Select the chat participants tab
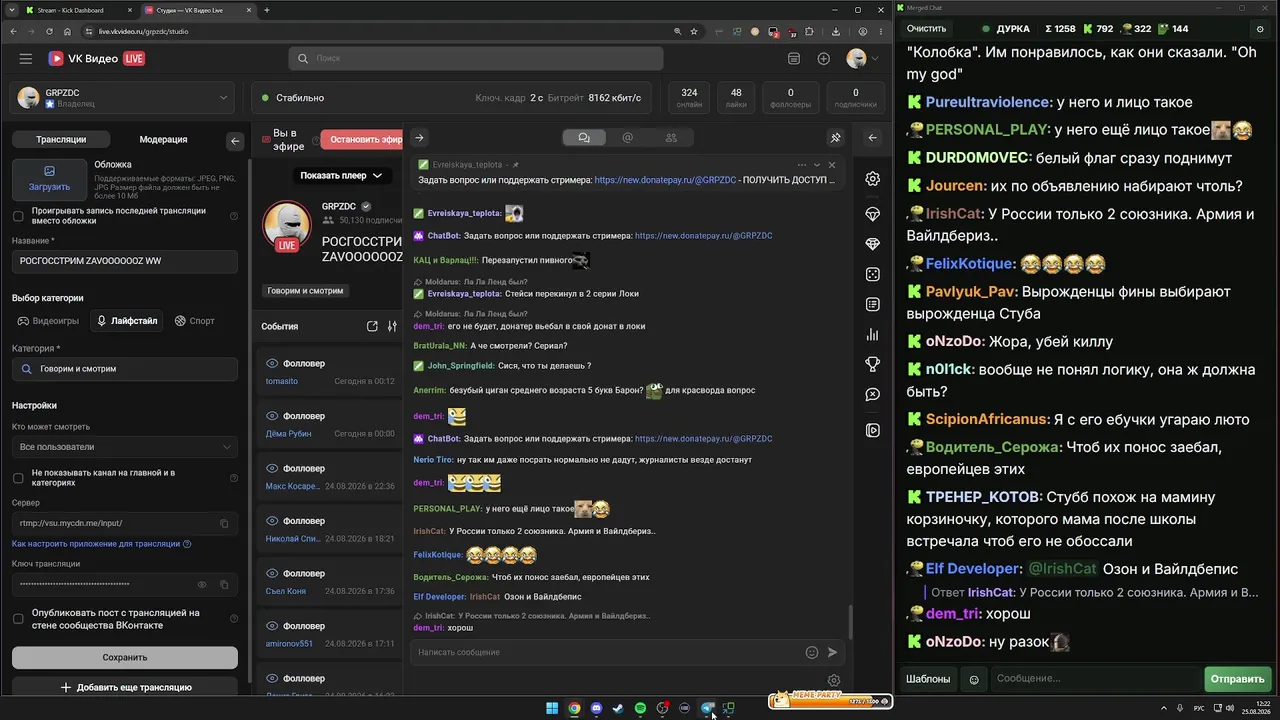Screen dimensions: 1280x720 click(671, 138)
